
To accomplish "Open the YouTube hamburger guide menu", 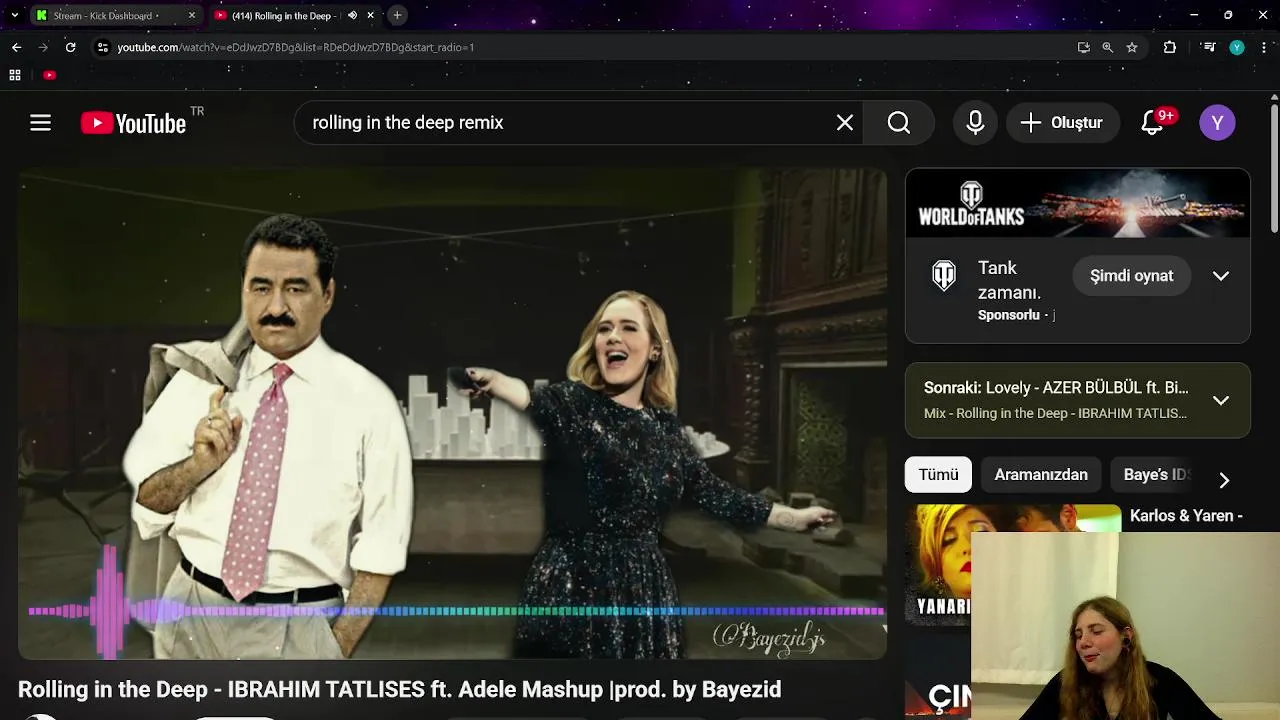I will click(40, 123).
